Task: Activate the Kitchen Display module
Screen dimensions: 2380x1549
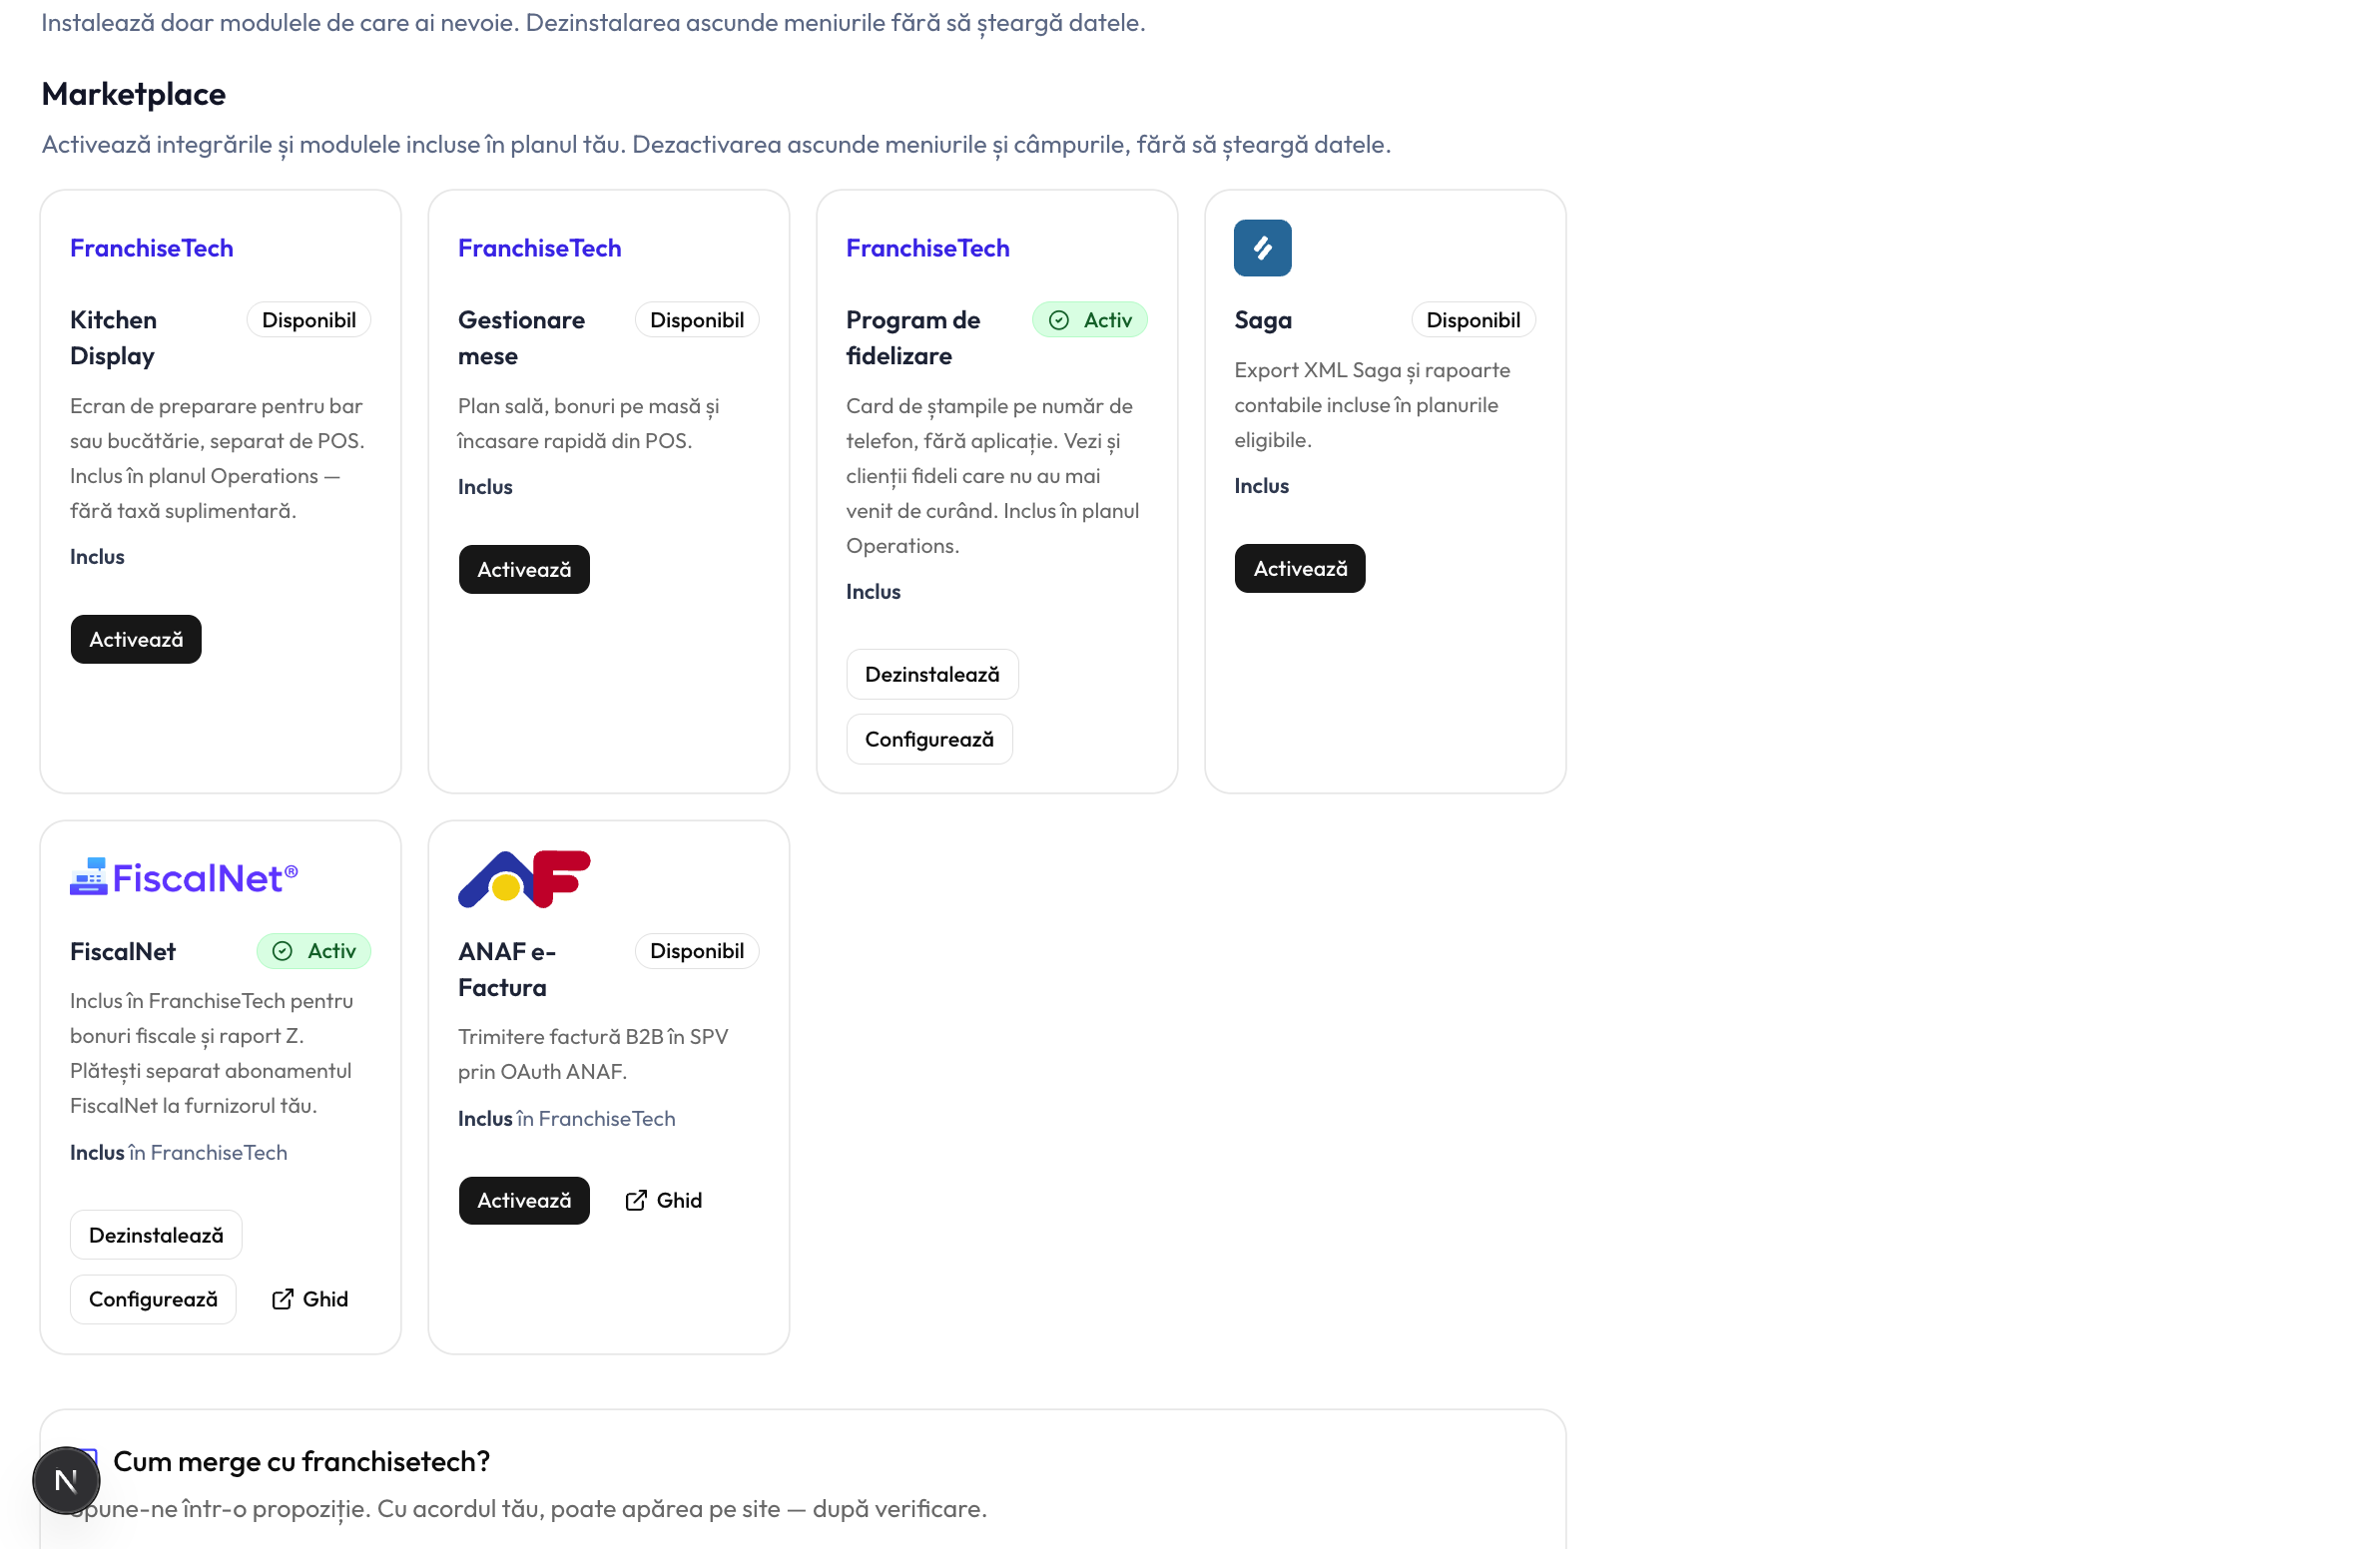Action: (x=136, y=639)
